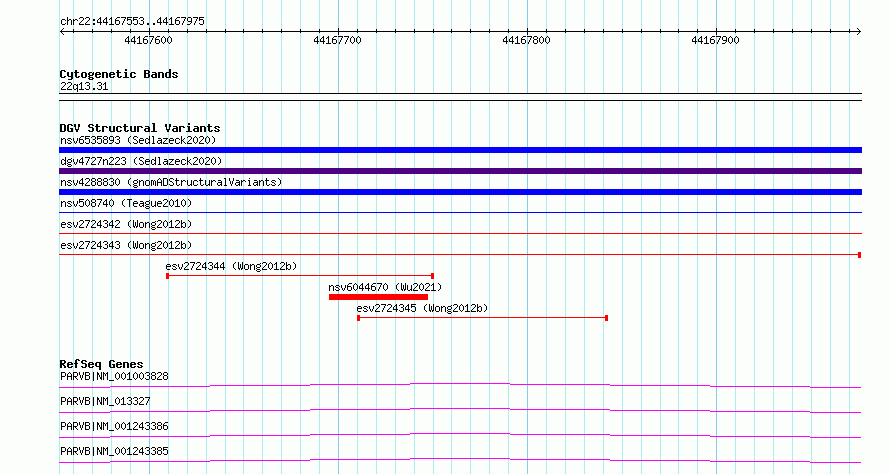Image resolution: width=890 pixels, height=474 pixels.
Task: Open the esv2724344 (Wong2012b) variant label
Action: point(231,266)
